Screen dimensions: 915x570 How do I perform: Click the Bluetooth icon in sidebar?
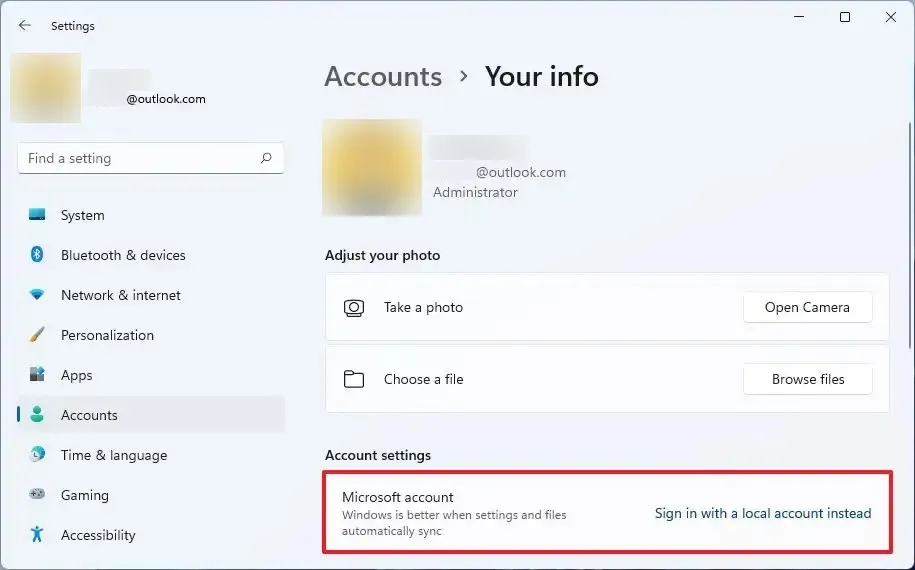tap(37, 254)
